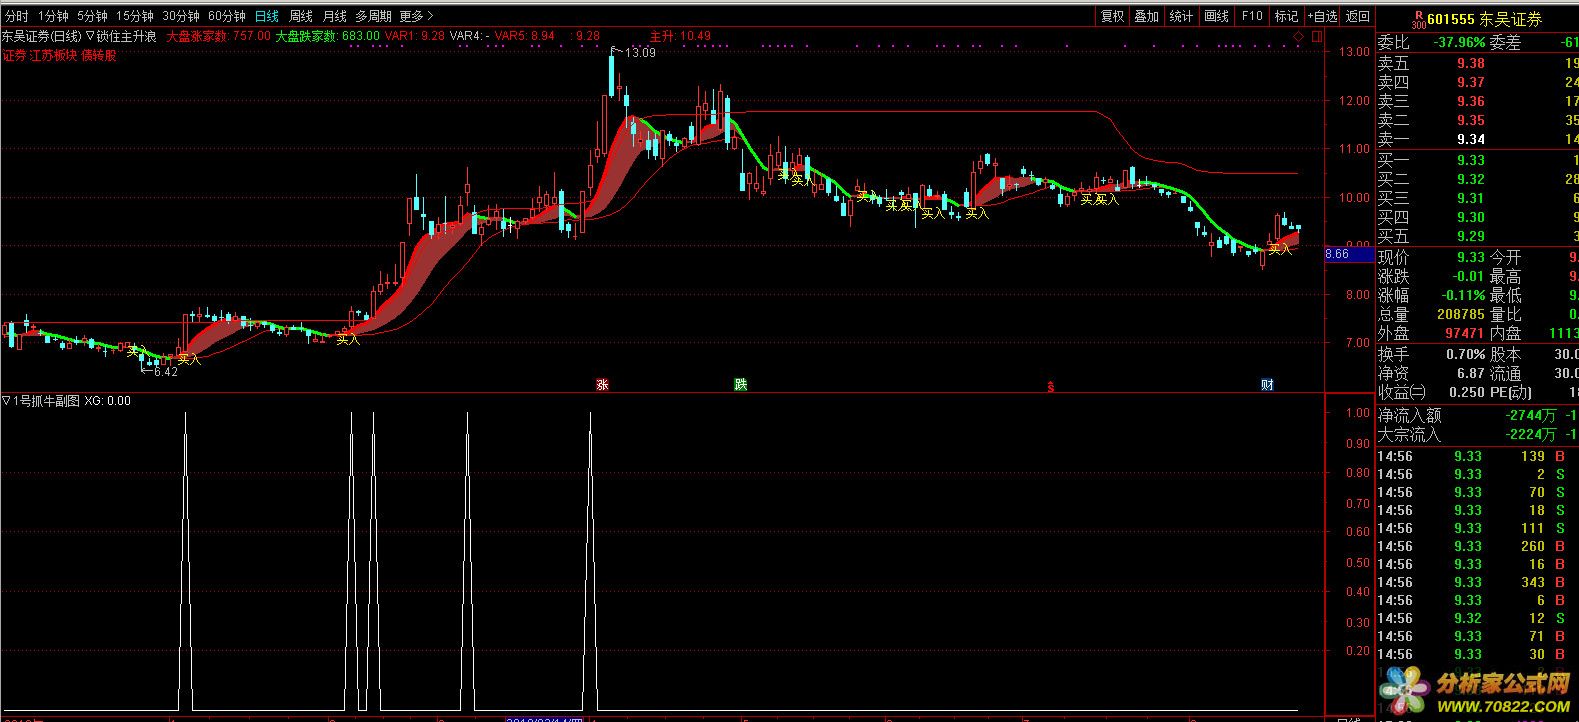Viewport: 1579px width, 722px height.
Task: Click the red diamond icon above the price axis
Action: coord(1298,36)
